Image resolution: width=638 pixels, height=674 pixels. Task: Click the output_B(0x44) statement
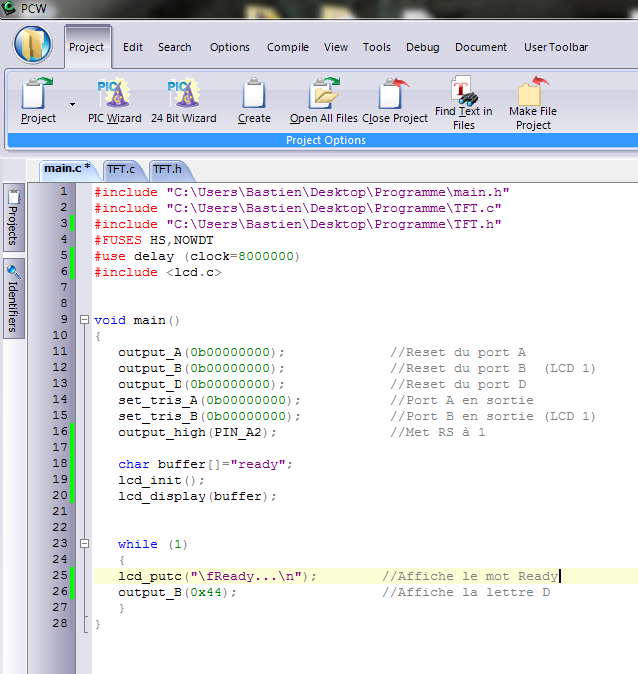click(177, 592)
